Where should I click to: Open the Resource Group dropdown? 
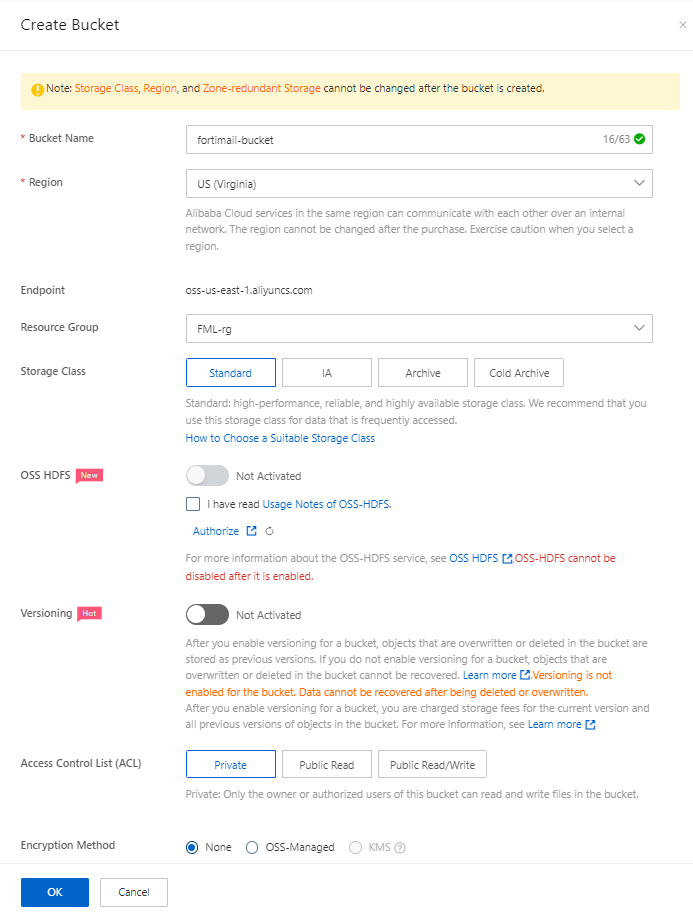click(x=418, y=329)
